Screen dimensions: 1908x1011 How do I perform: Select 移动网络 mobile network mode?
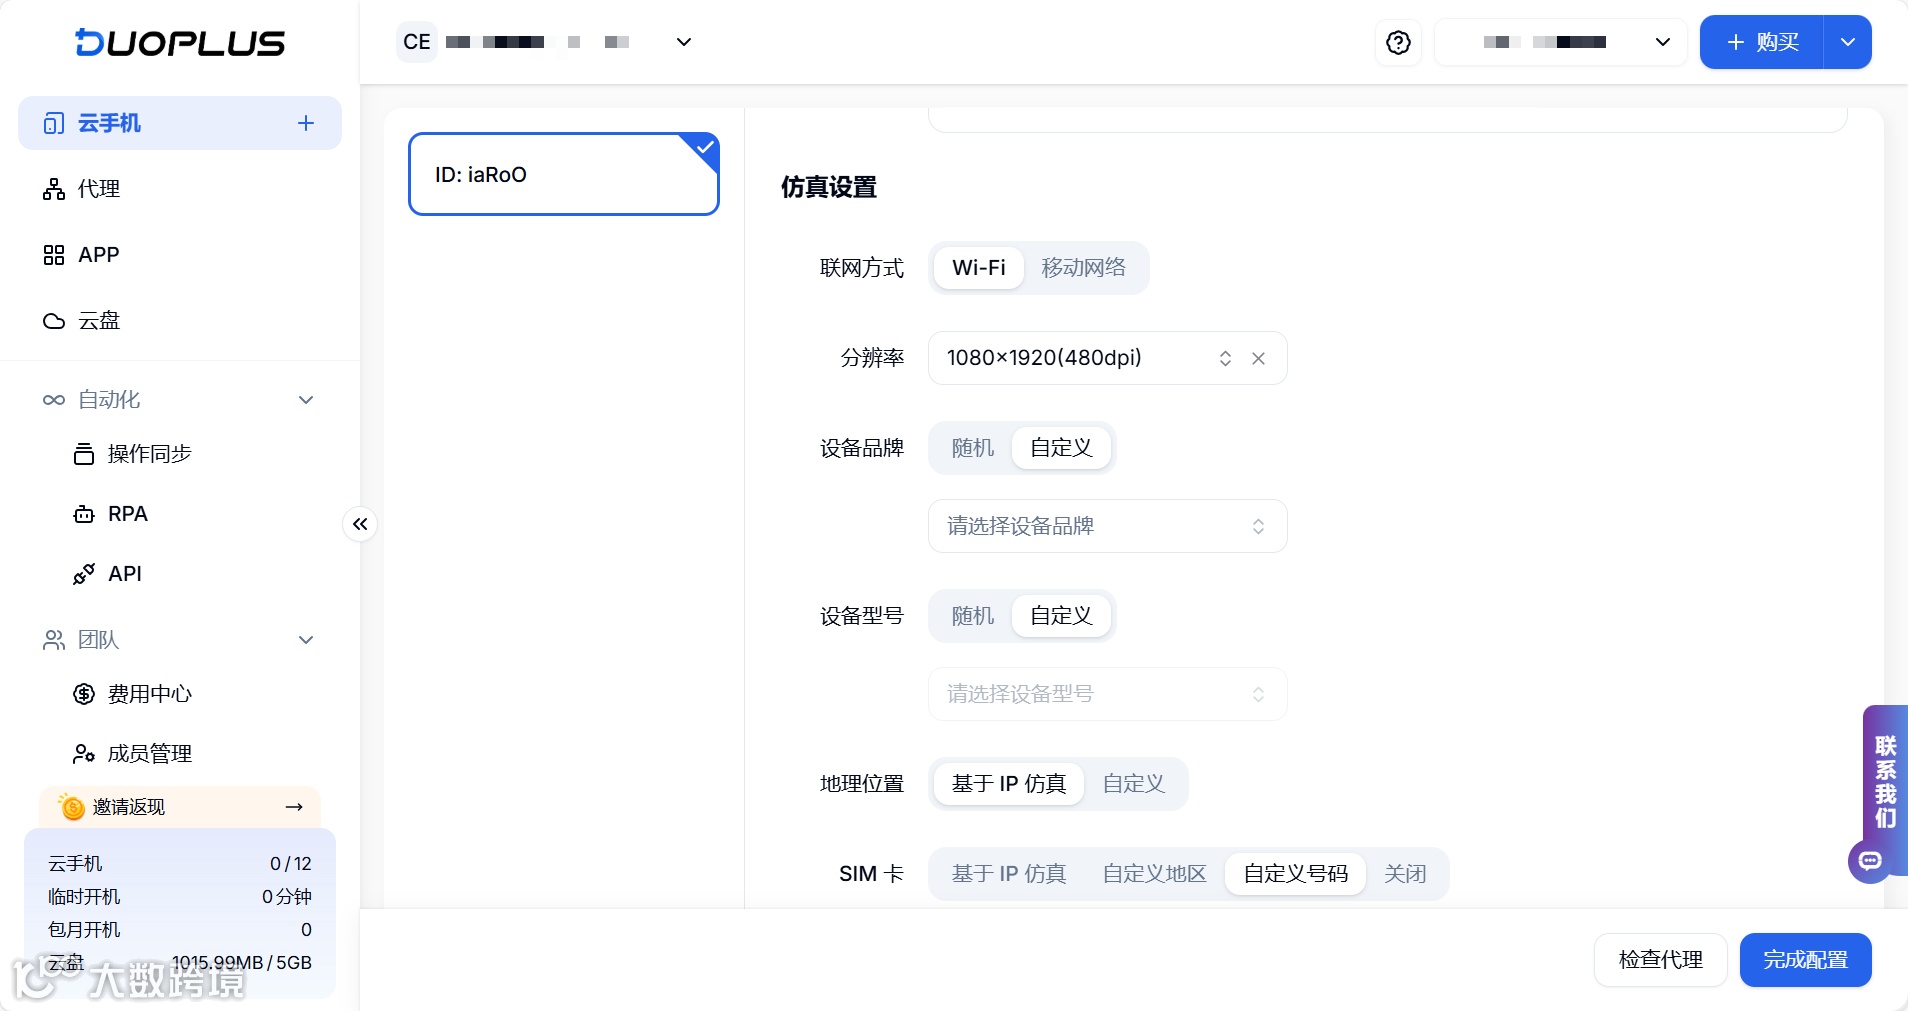click(x=1084, y=268)
